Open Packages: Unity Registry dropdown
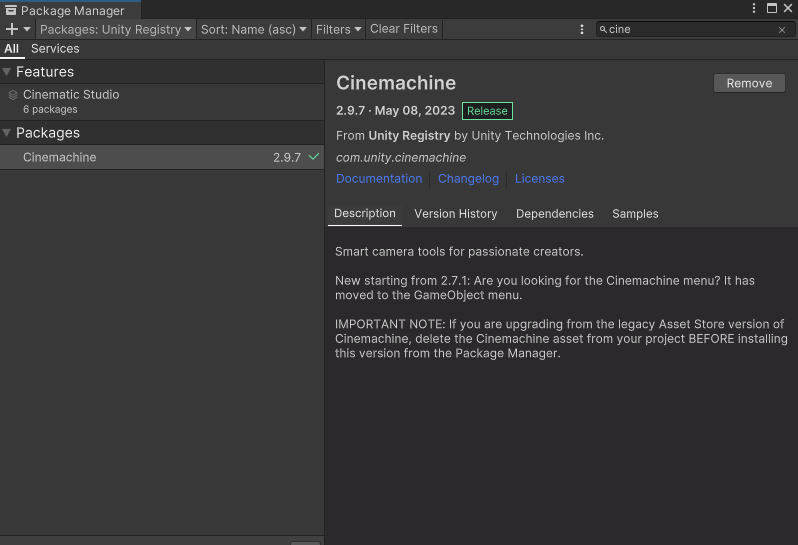Screen dimensions: 798x545 116,30
